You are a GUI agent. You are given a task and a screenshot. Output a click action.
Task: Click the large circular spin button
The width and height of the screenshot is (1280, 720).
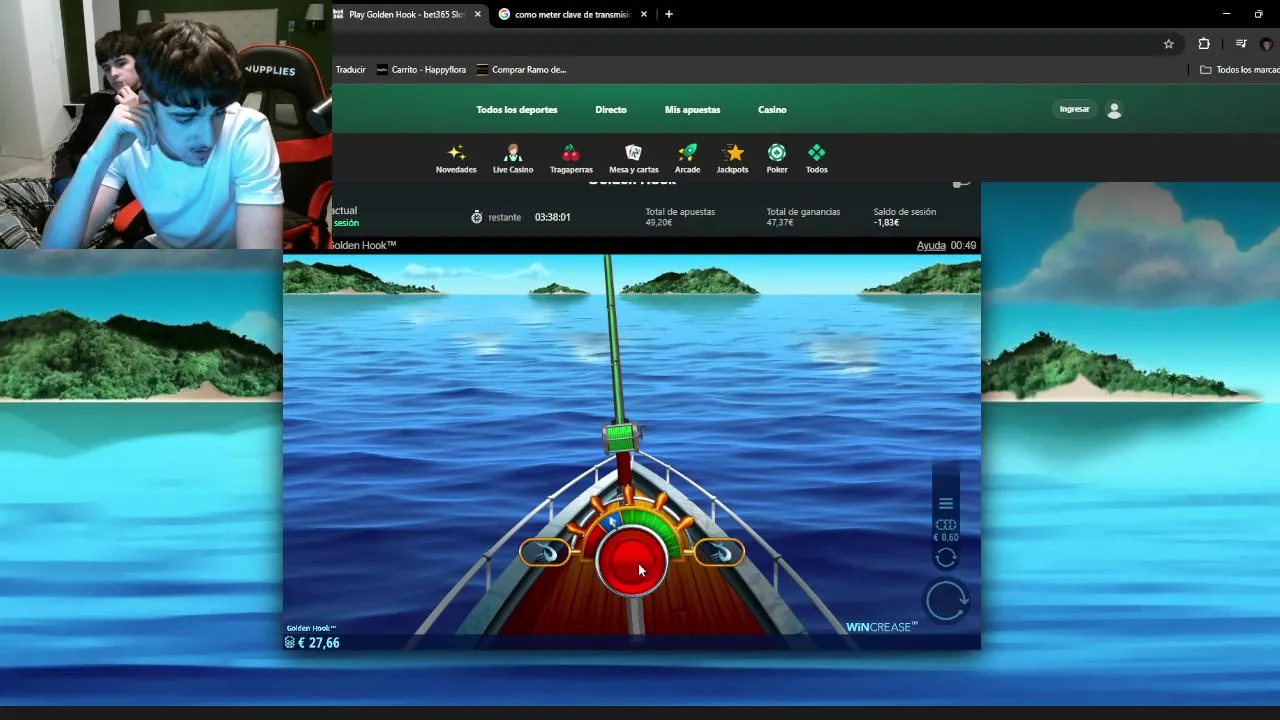[946, 600]
